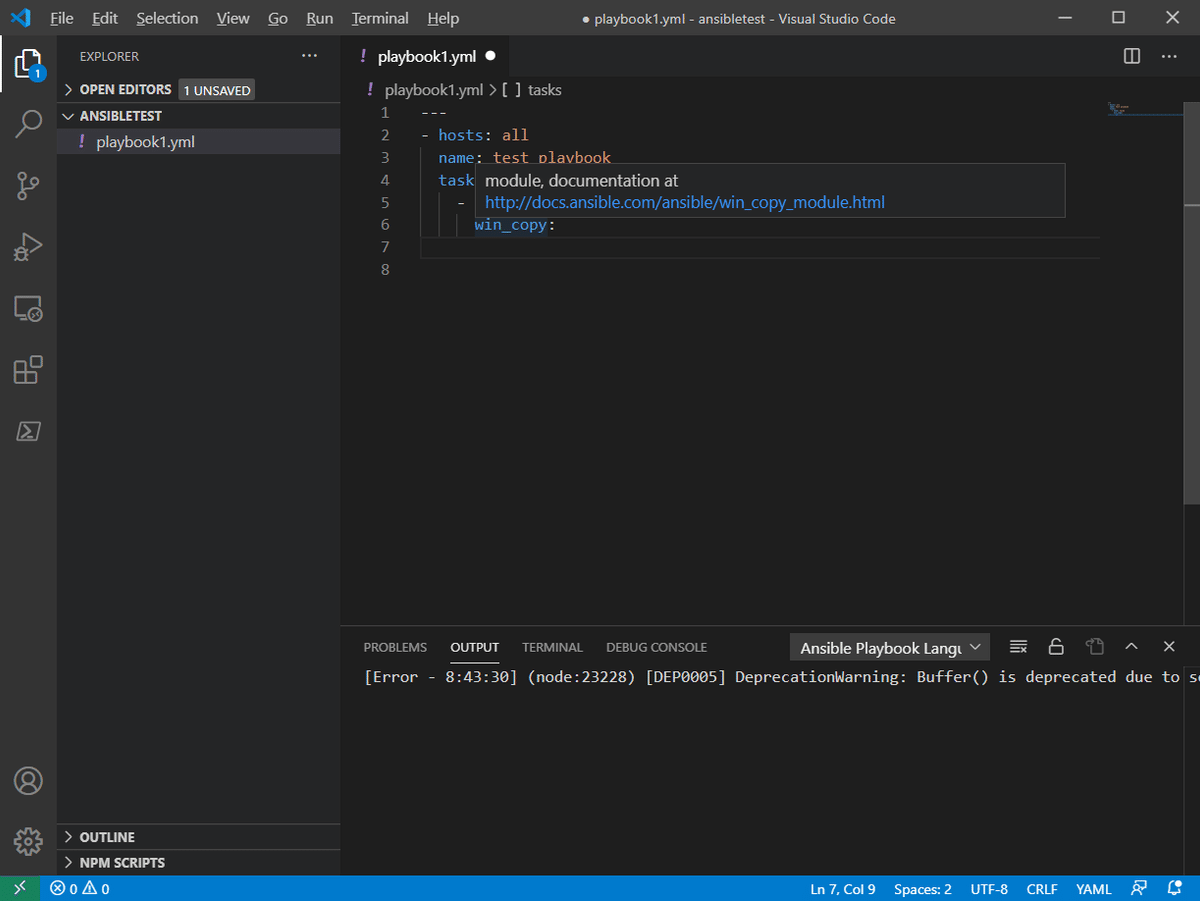Switch to the Debug Console tab
The image size is (1200, 901).
point(656,647)
